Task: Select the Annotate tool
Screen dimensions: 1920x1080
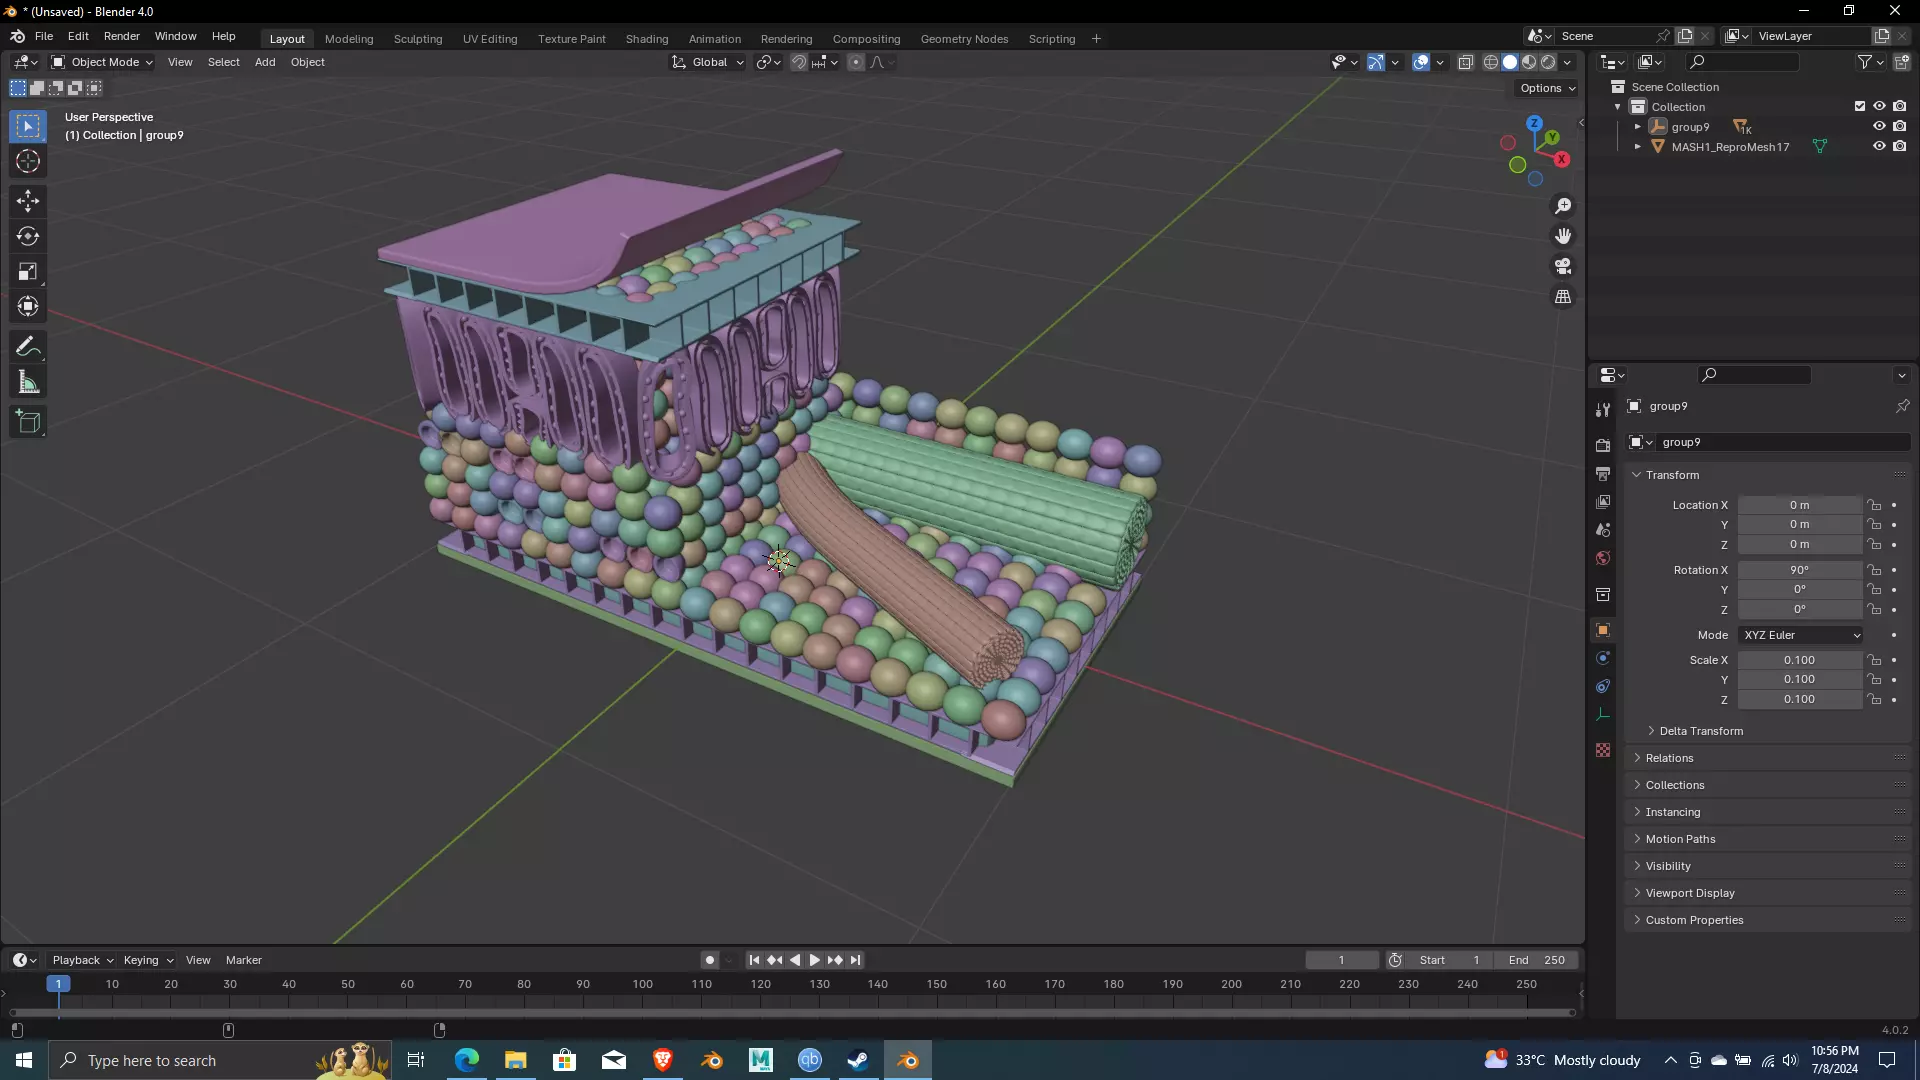Action: pos(28,347)
